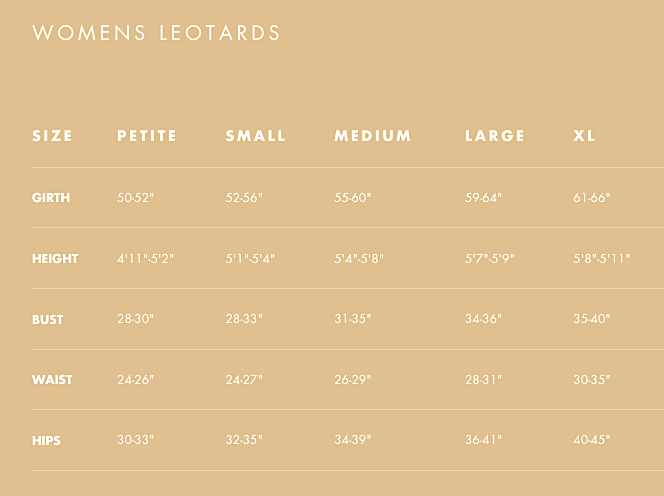Select the LARGE column header

tap(495, 136)
